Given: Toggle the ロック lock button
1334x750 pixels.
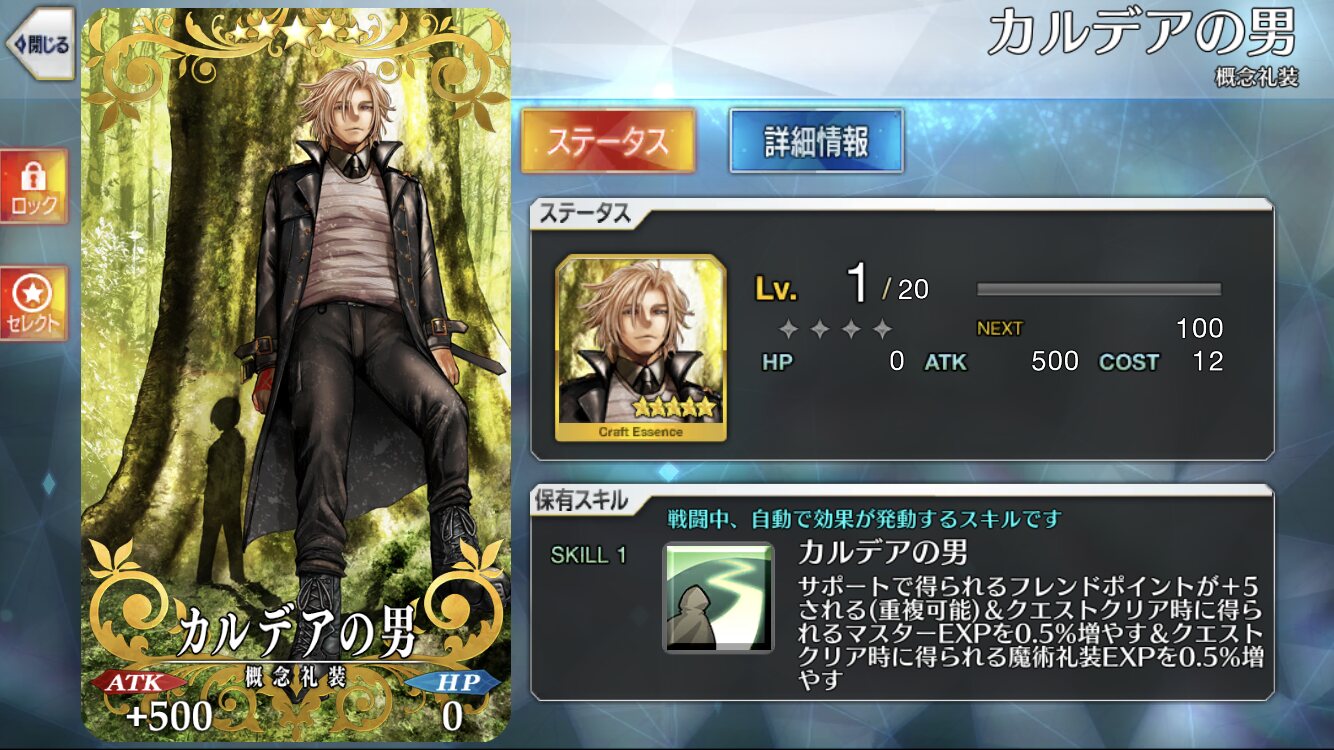Looking at the screenshot, I should pyautogui.click(x=34, y=187).
